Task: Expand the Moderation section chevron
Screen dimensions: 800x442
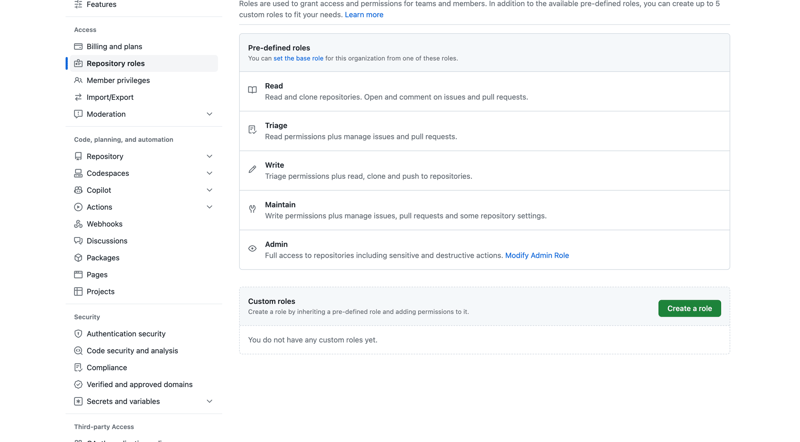Action: coord(209,114)
